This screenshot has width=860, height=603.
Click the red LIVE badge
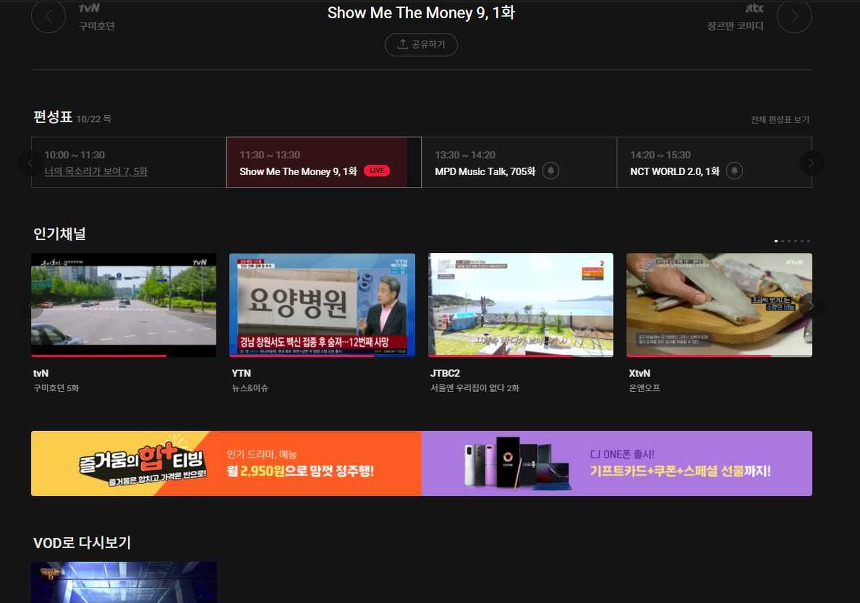coord(376,171)
